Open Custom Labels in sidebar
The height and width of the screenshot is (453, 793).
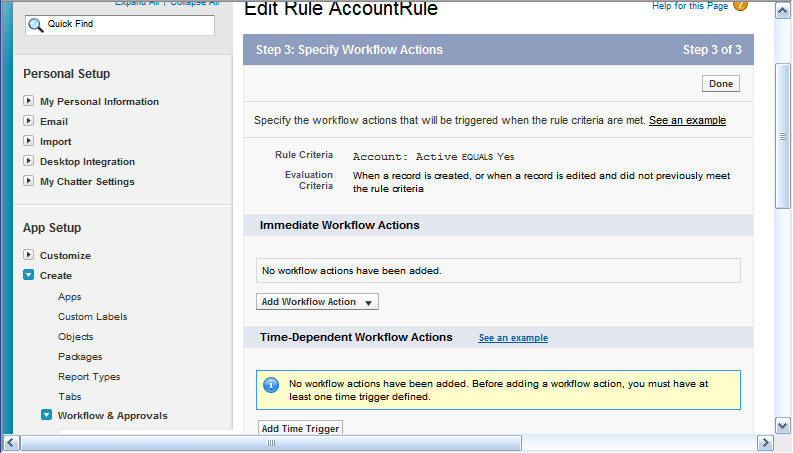pos(93,316)
